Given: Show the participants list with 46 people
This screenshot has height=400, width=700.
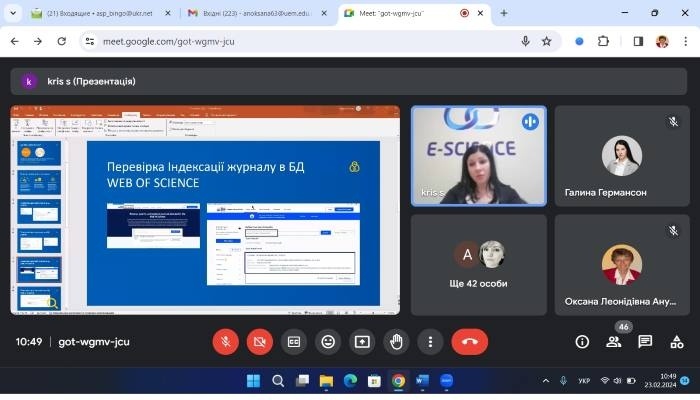Looking at the screenshot, I should (614, 341).
